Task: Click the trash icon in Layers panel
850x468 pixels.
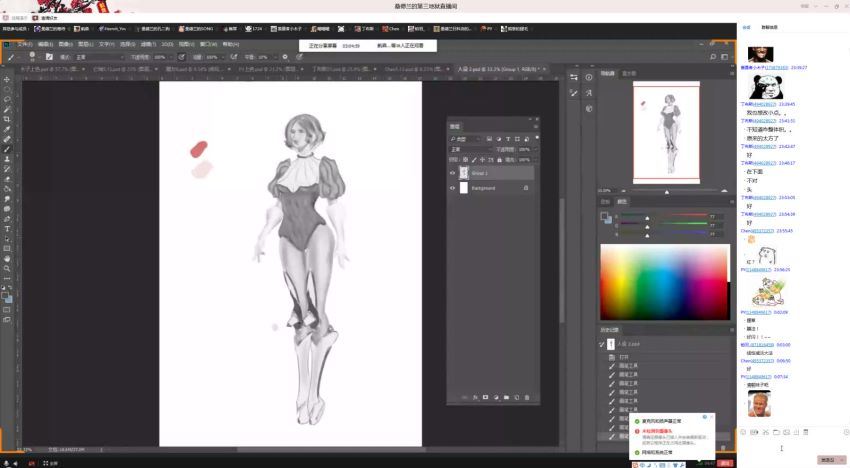Action: (x=527, y=397)
